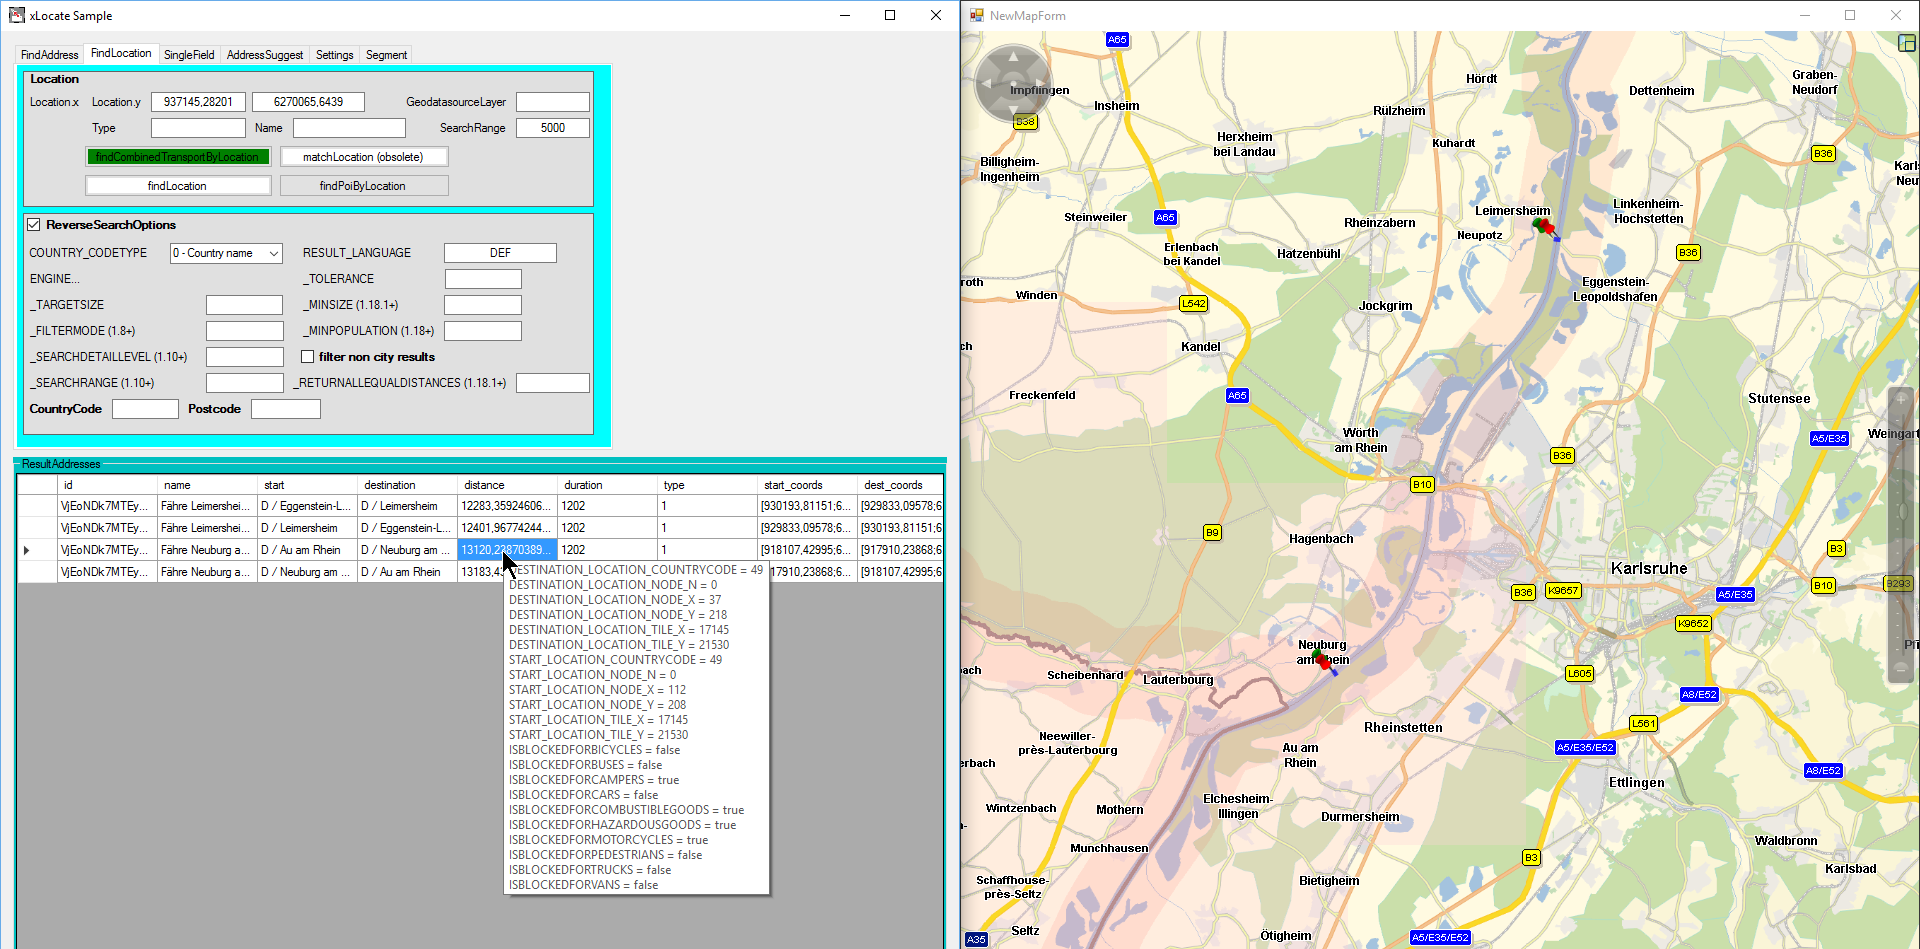Viewport: 1920px width, 949px height.
Task: Click the SearchRange input field
Action: (x=552, y=128)
